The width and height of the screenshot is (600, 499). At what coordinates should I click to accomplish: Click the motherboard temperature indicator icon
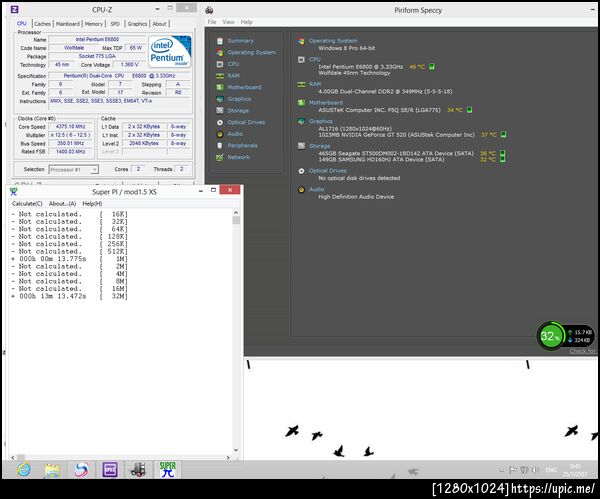(470, 110)
